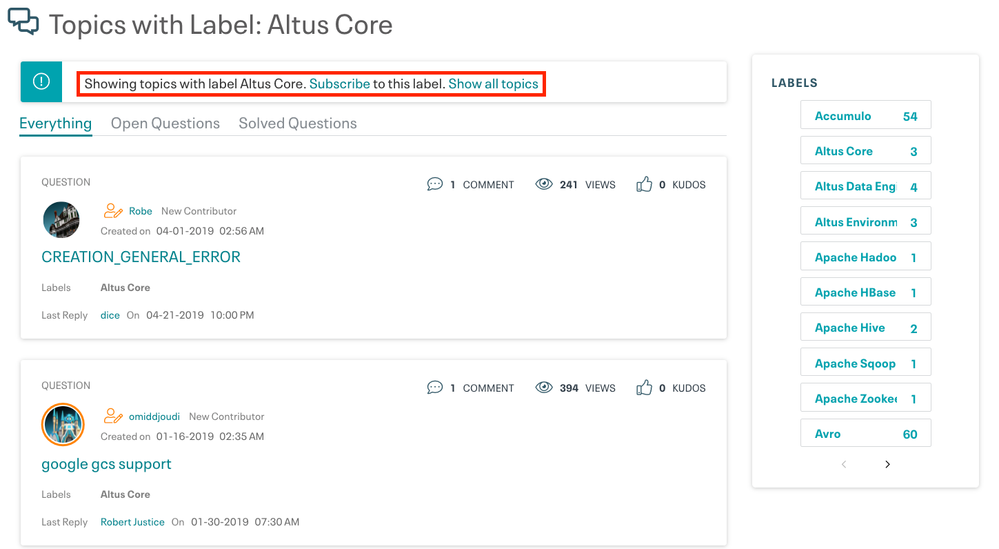This screenshot has width=999, height=549.
Task: Click Subscribe link in banner
Action: pos(339,84)
